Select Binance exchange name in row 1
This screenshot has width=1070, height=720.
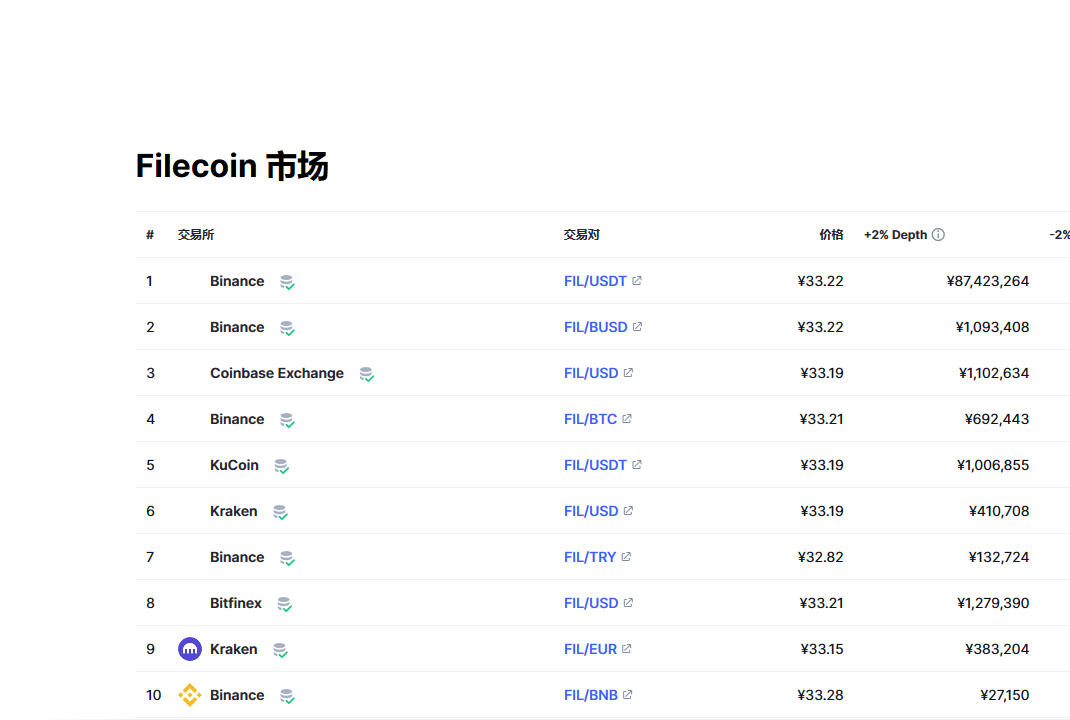pos(237,281)
